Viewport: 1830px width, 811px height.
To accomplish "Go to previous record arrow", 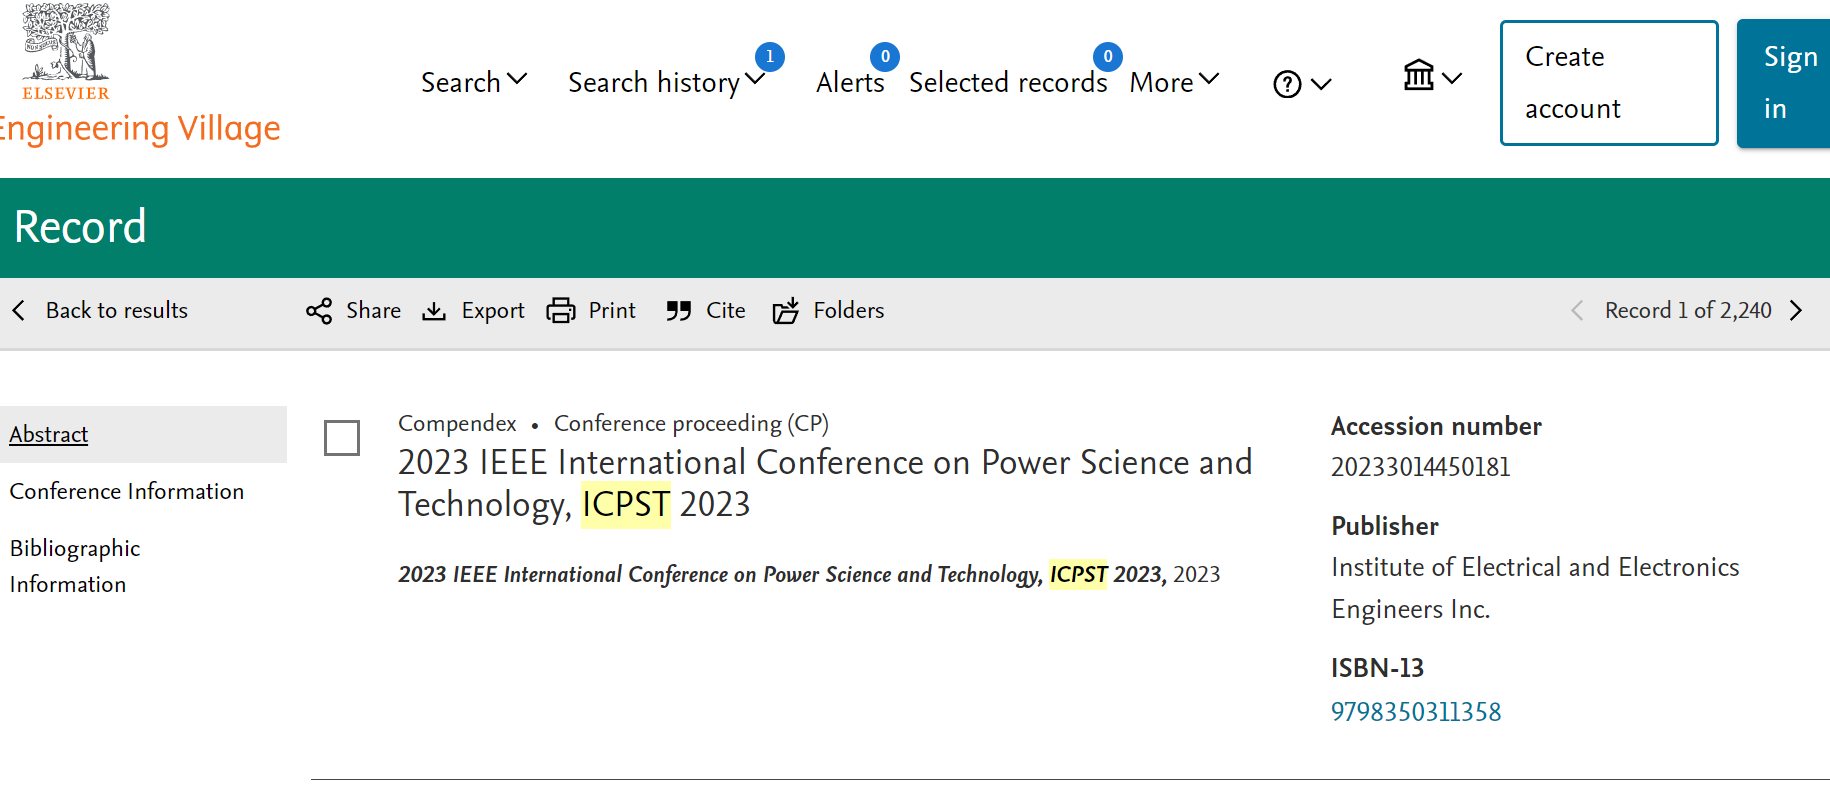I will pos(1577,311).
